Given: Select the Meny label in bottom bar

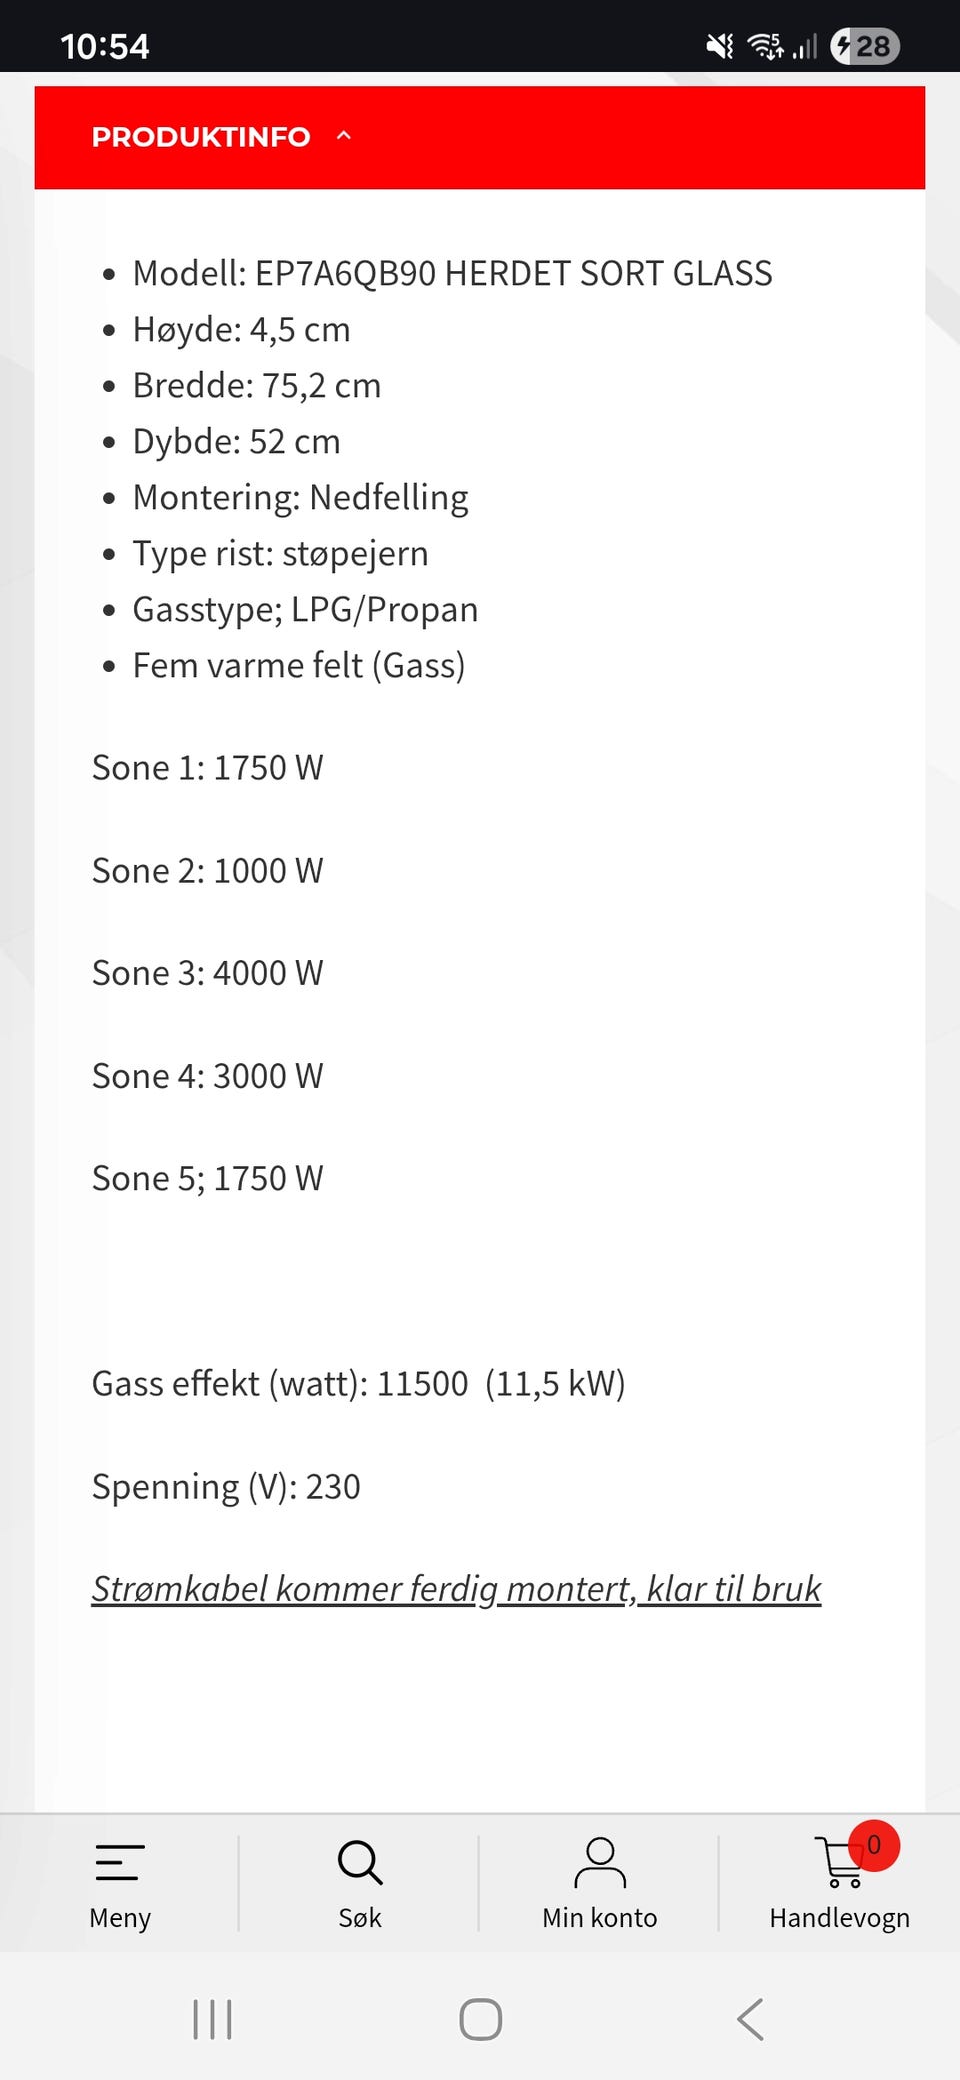Looking at the screenshot, I should [x=120, y=1918].
